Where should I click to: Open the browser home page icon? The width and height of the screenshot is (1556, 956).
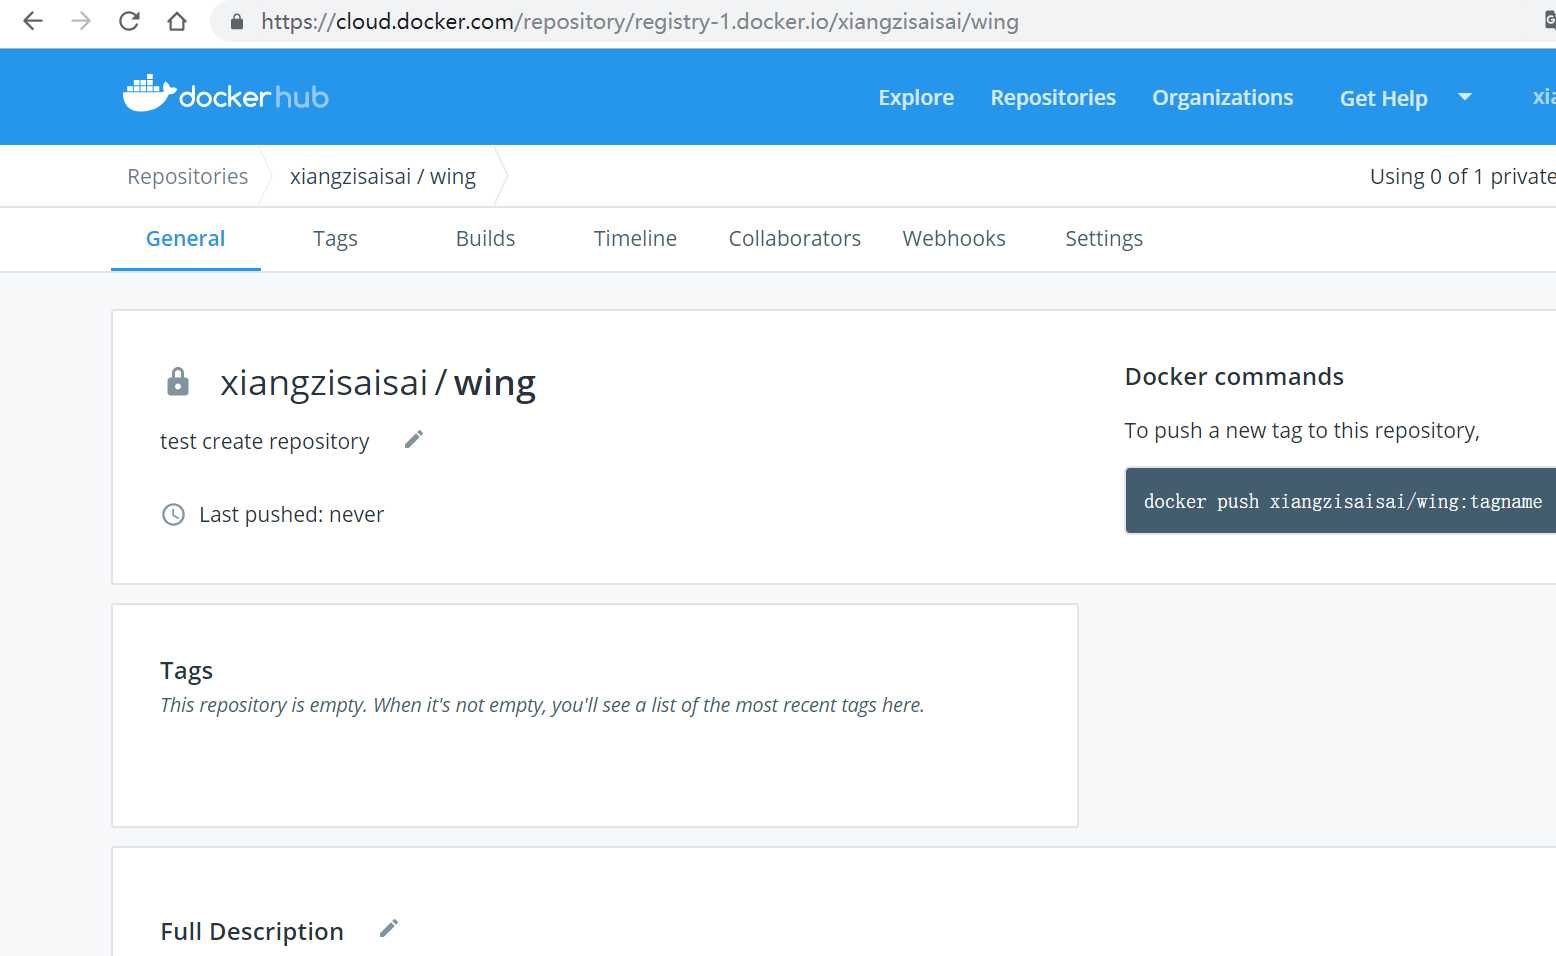tap(177, 21)
